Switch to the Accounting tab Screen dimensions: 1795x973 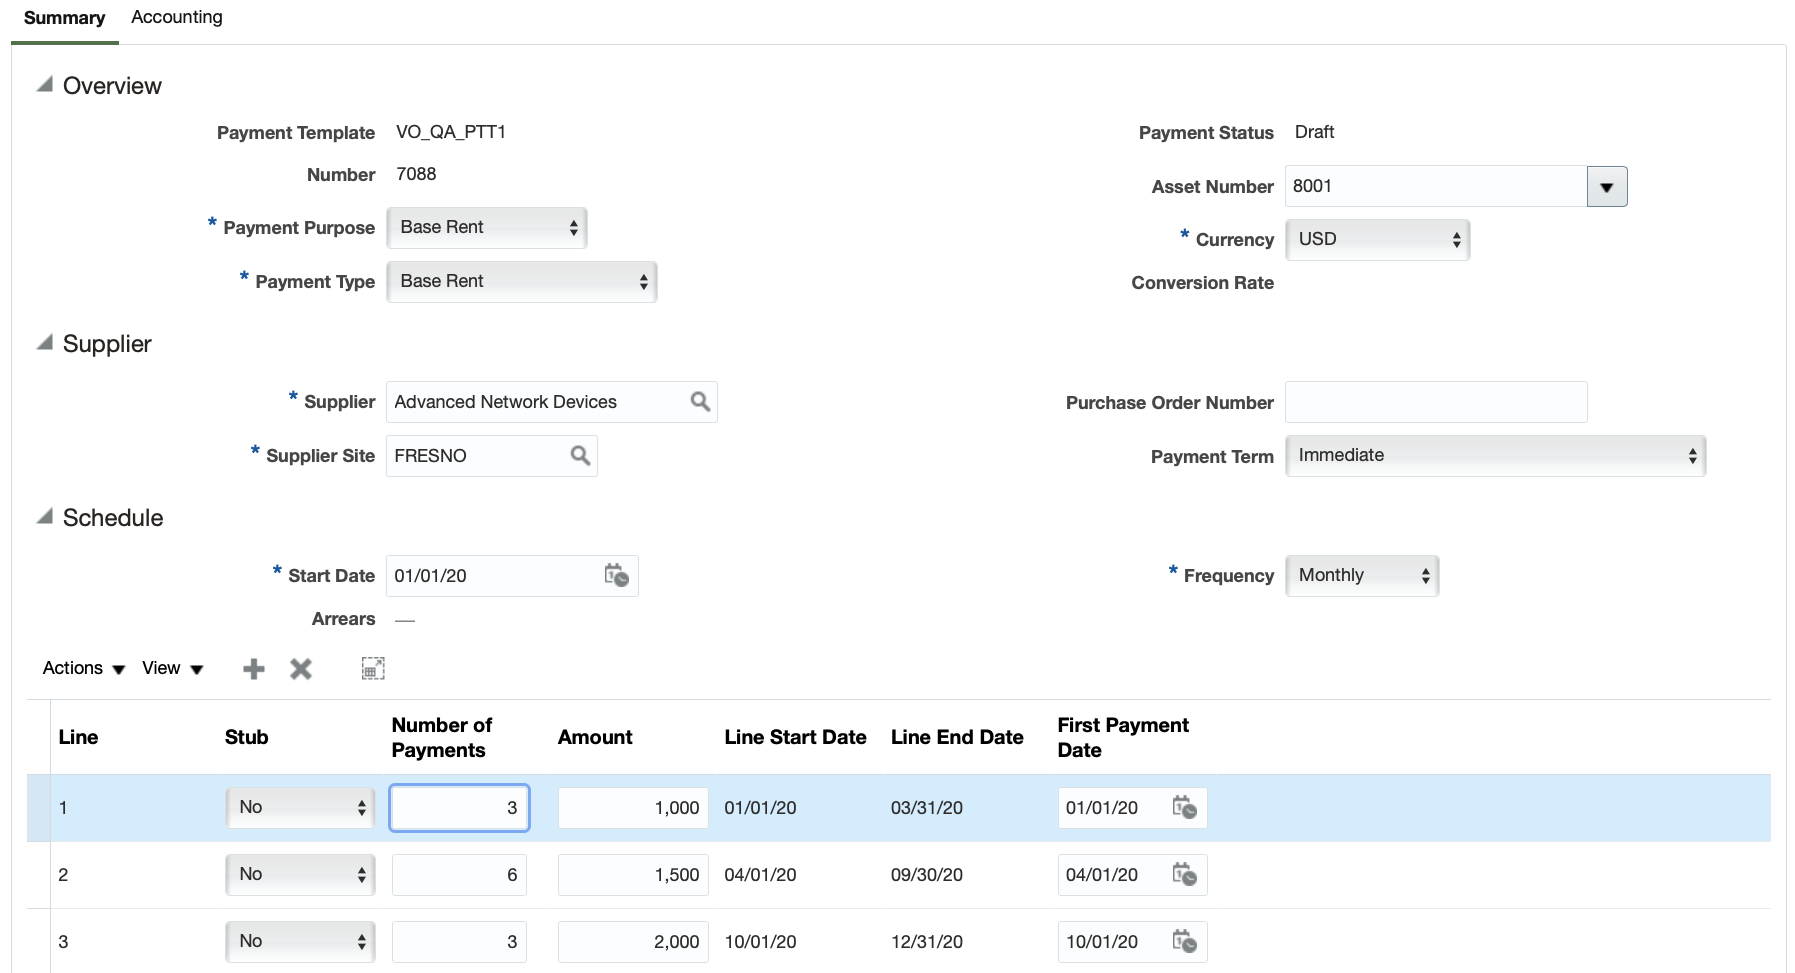point(177,17)
